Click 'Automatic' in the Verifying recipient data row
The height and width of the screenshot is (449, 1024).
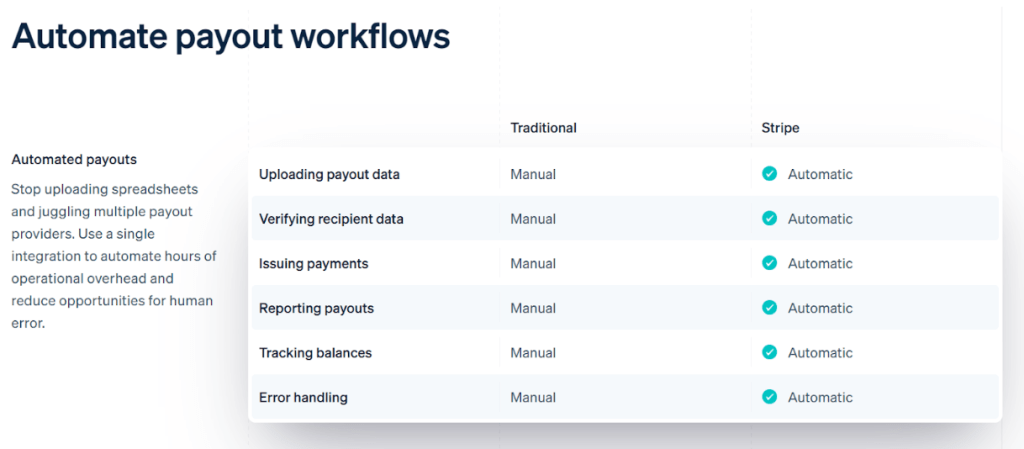tap(820, 219)
